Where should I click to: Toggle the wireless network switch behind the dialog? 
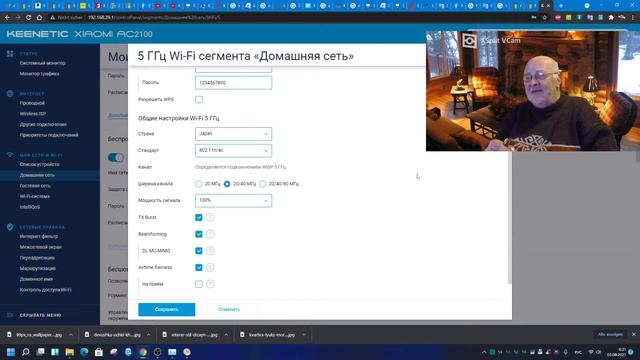tap(116, 158)
